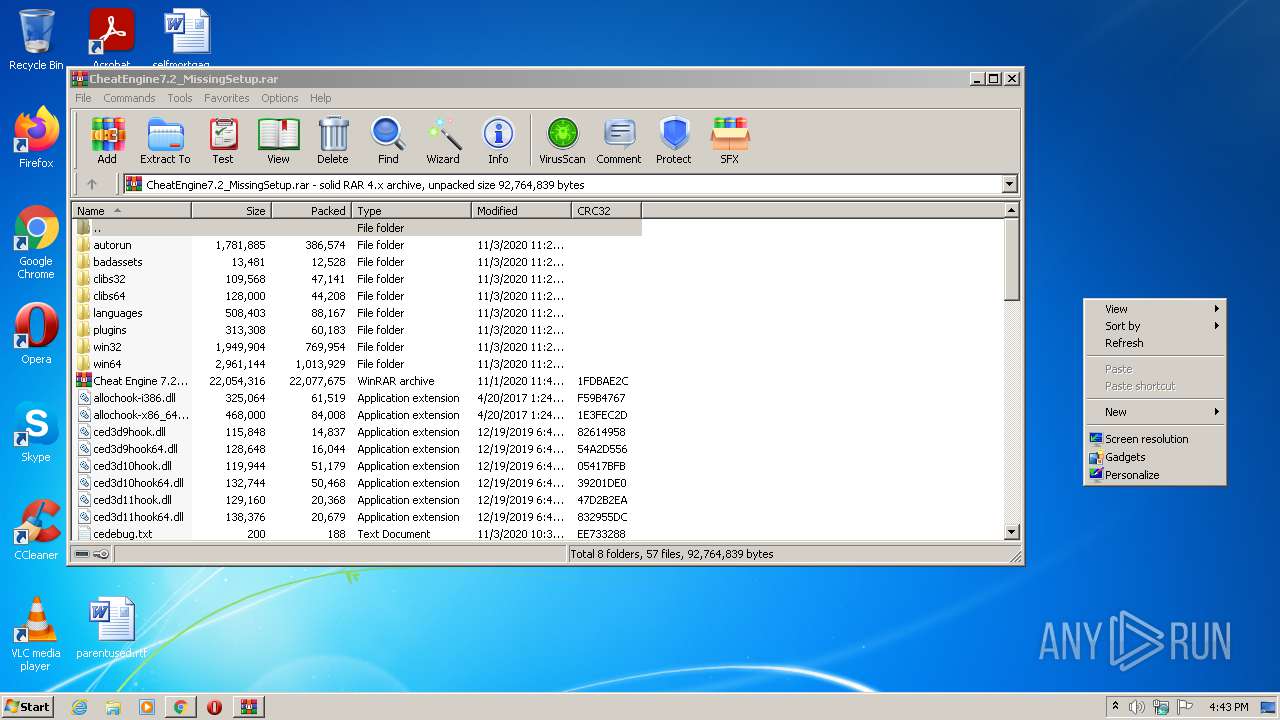
Task: Show hidden system tray icons
Action: coord(1115,707)
